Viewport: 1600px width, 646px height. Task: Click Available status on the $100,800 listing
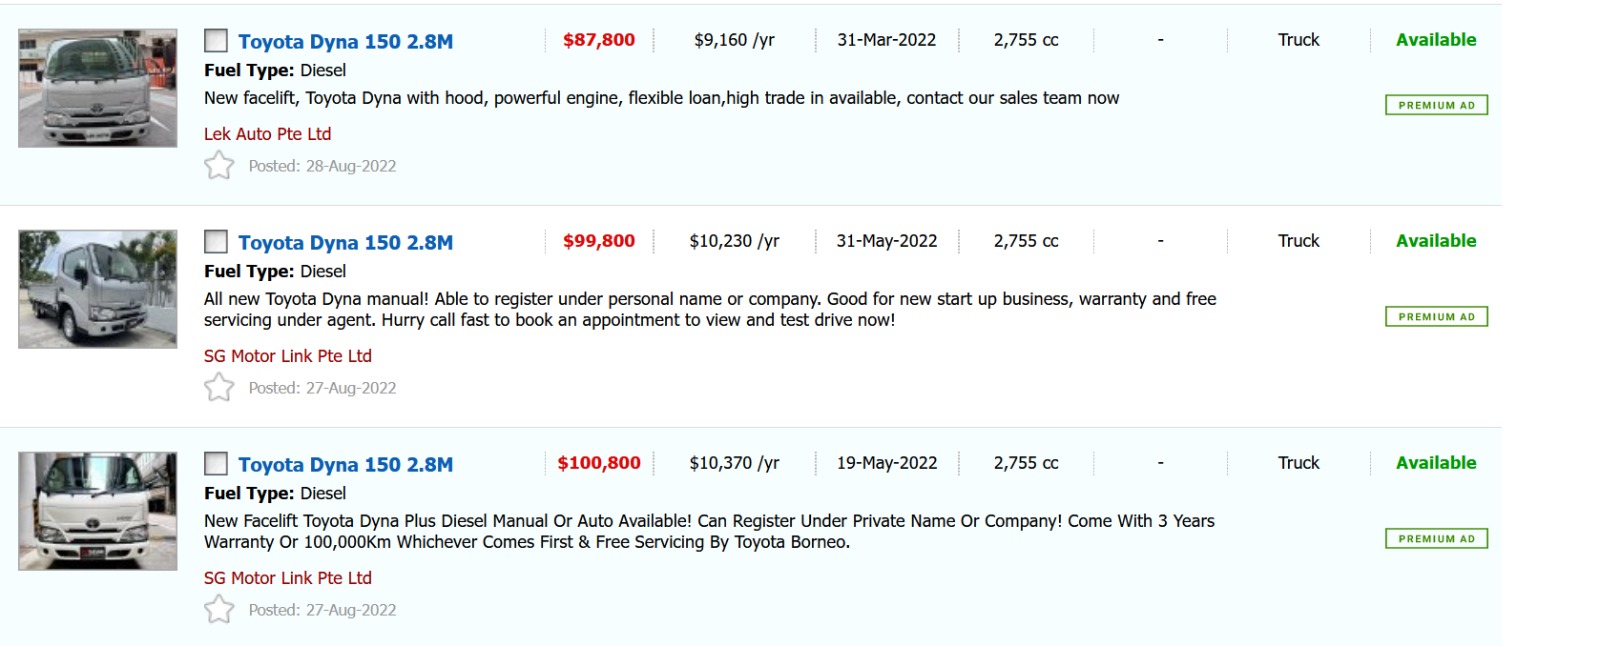pos(1436,463)
